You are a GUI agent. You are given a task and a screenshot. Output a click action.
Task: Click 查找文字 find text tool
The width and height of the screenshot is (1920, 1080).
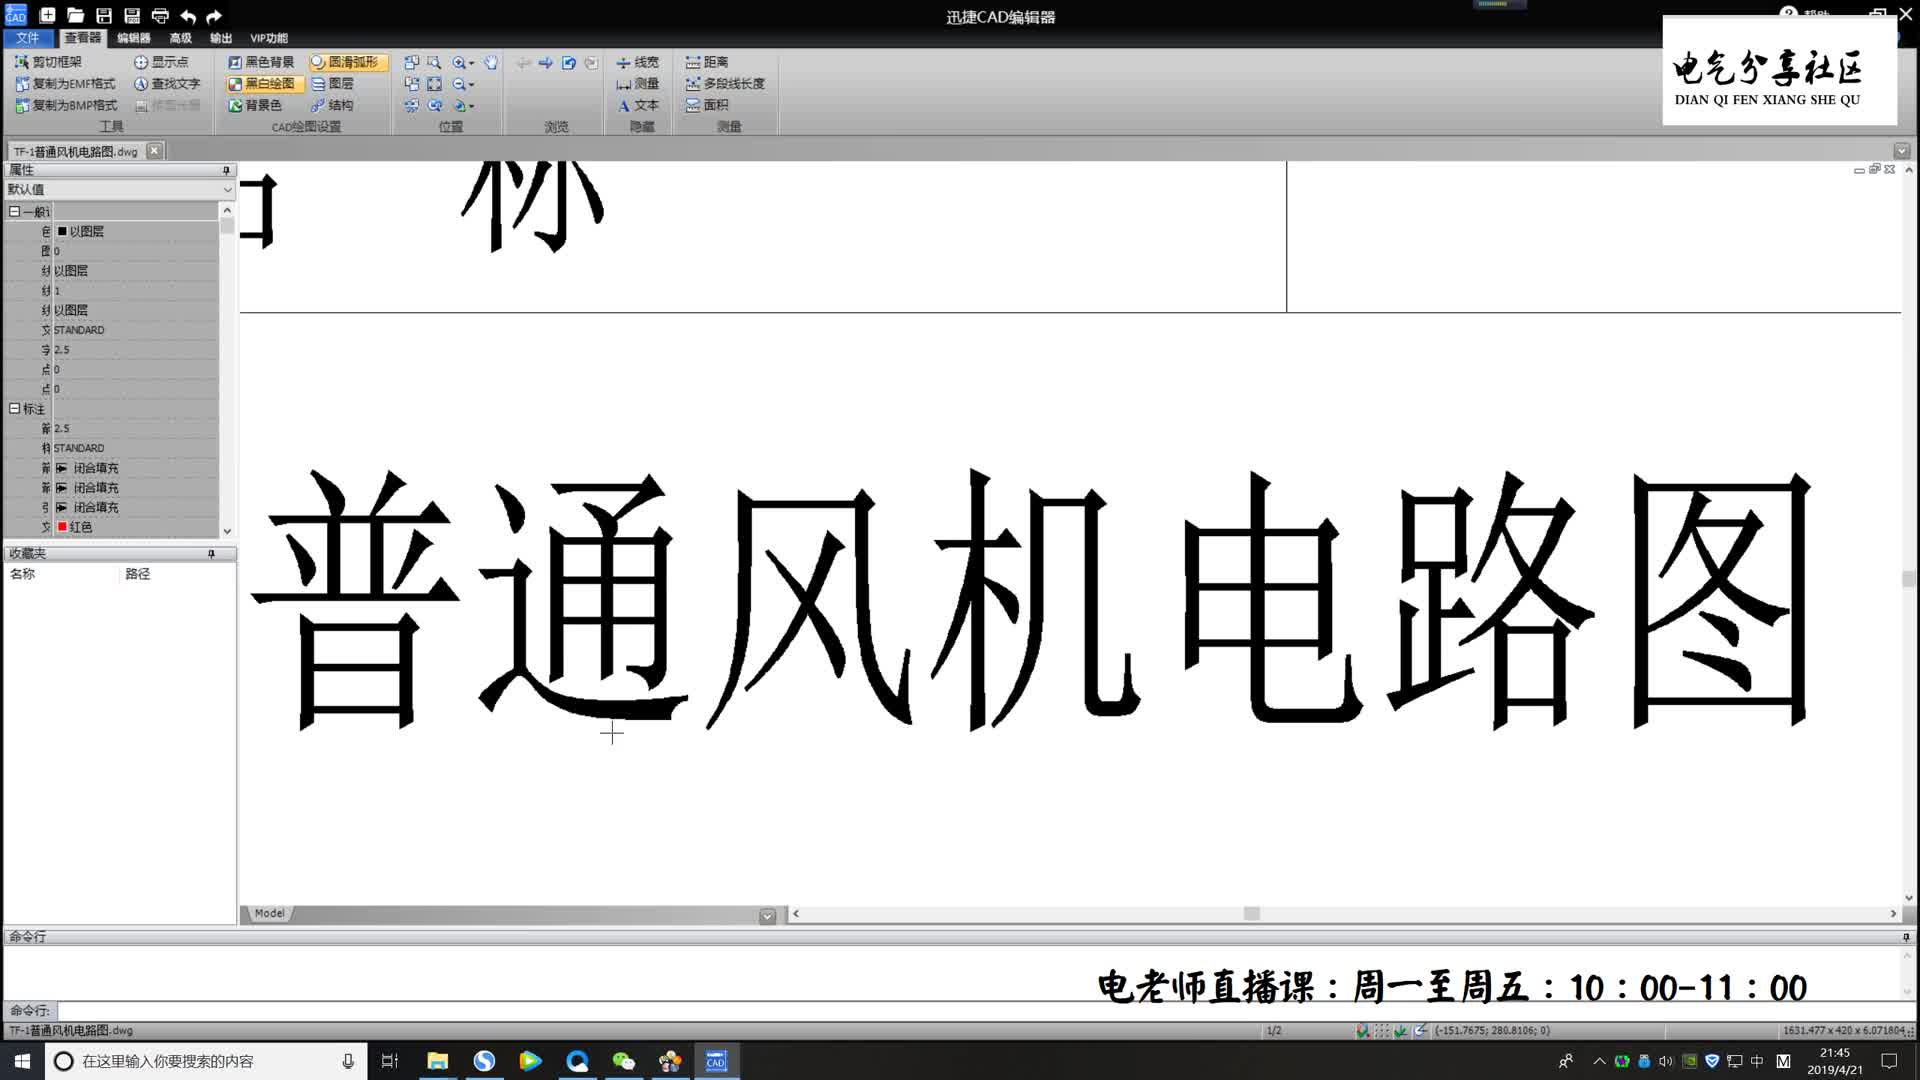(167, 84)
